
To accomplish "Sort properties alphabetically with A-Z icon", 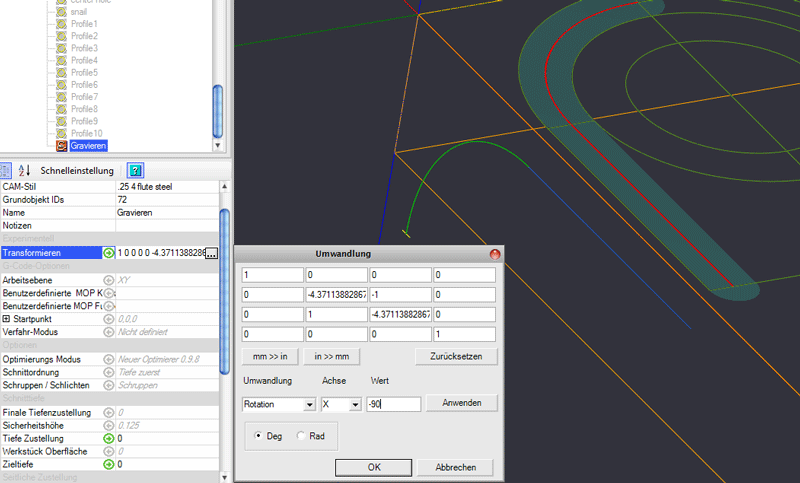I will point(26,171).
